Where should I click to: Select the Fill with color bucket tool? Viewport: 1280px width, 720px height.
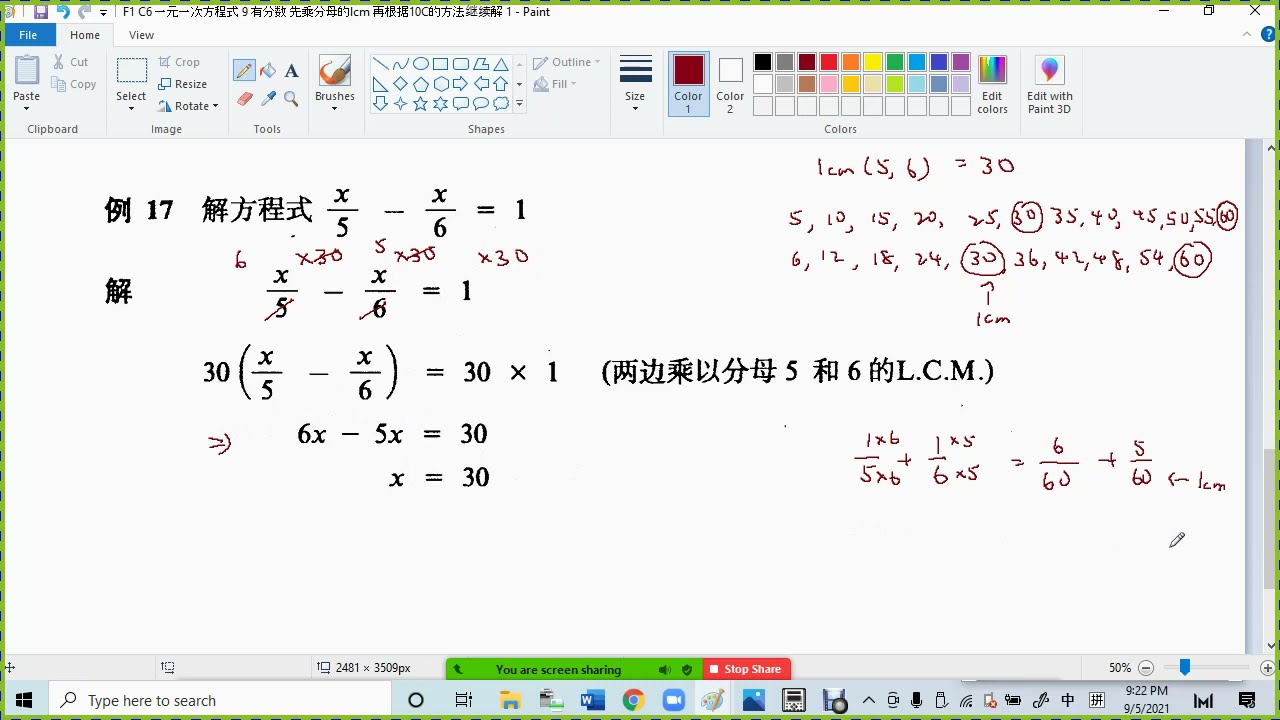(x=268, y=70)
